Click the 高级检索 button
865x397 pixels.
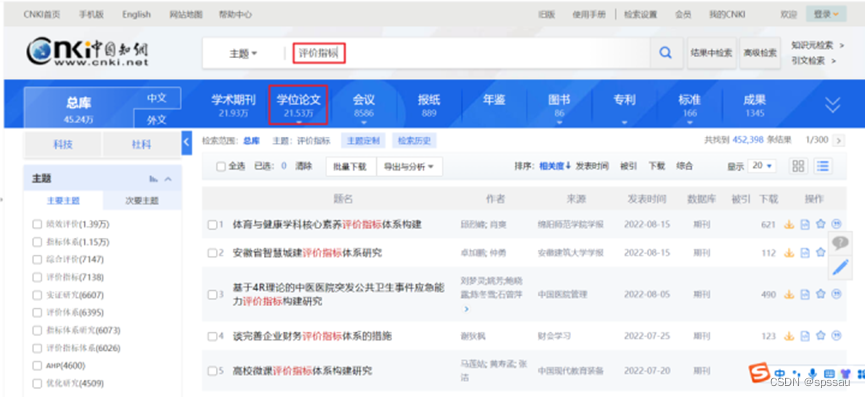pyautogui.click(x=760, y=53)
